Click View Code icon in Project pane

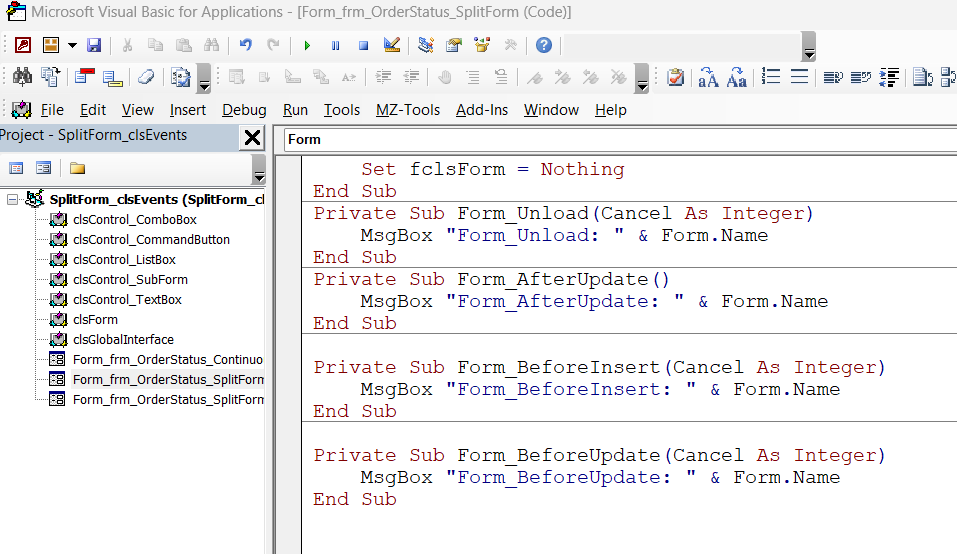click(16, 168)
